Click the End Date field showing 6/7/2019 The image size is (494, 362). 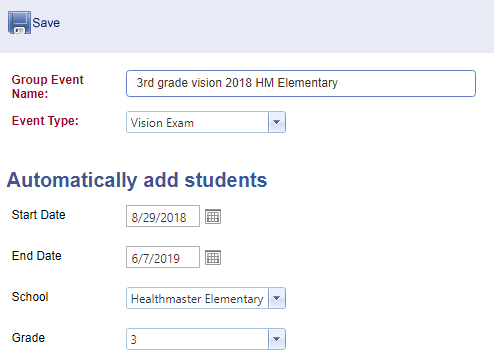[x=163, y=257]
